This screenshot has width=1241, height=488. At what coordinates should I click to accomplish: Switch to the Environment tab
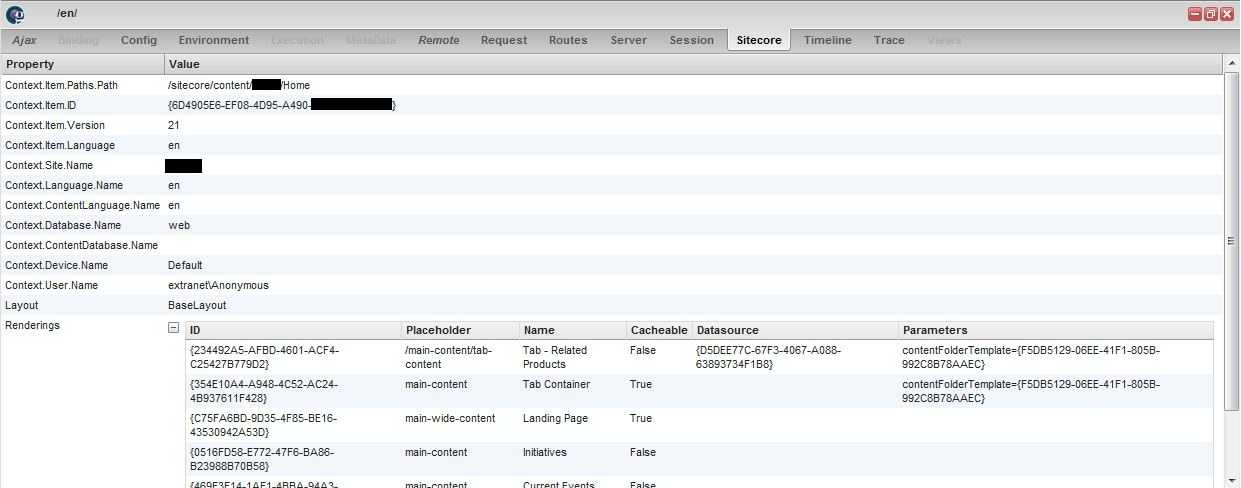click(214, 40)
